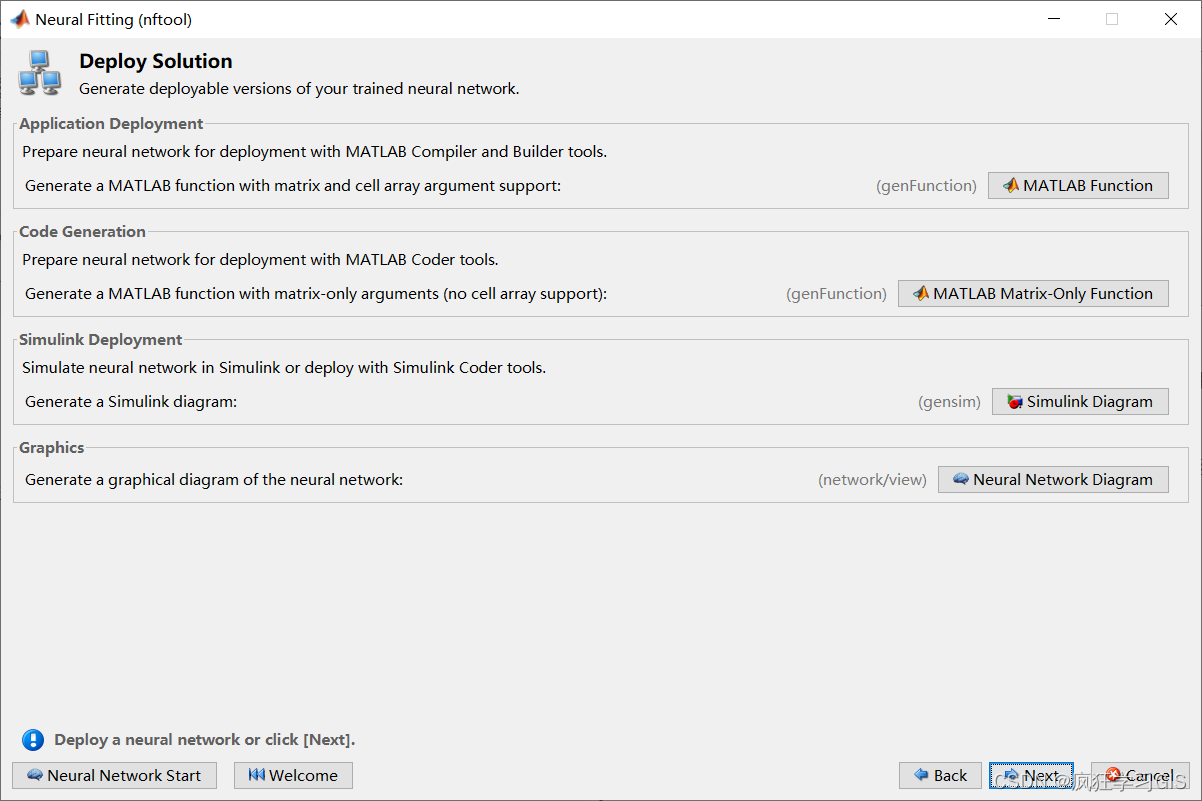This screenshot has height=801, width=1202.
Task: Click the 'Deploy a neural network' status message
Action: (205, 740)
